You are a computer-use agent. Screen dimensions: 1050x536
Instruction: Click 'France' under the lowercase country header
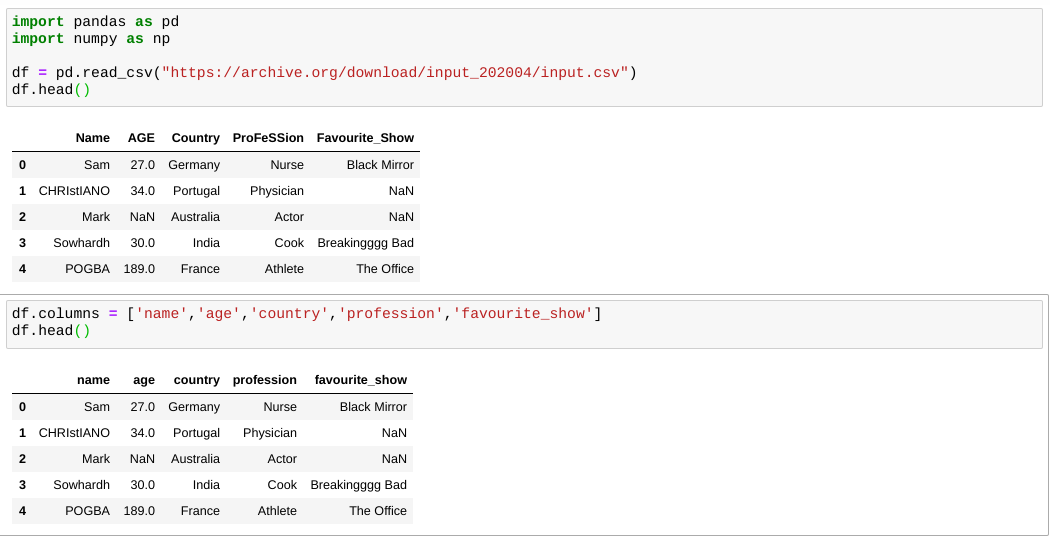click(x=200, y=511)
